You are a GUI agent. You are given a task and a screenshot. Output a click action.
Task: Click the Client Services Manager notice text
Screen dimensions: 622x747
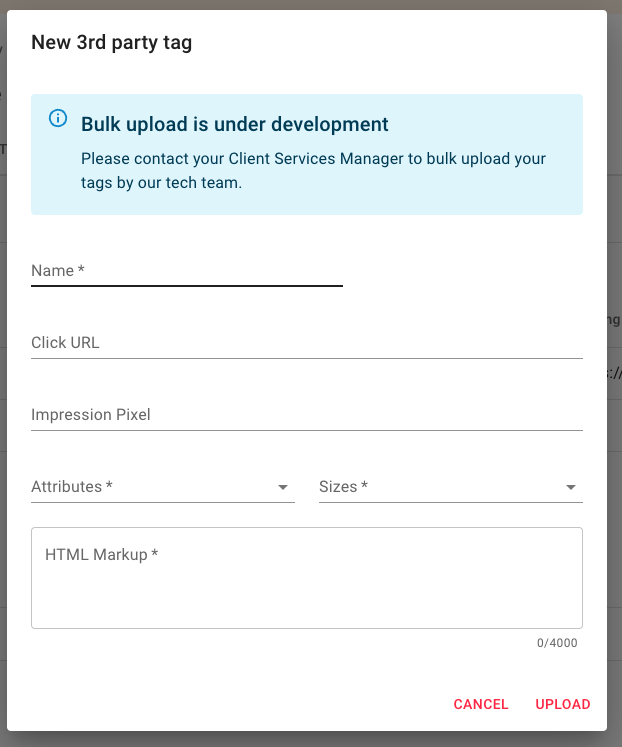point(313,170)
